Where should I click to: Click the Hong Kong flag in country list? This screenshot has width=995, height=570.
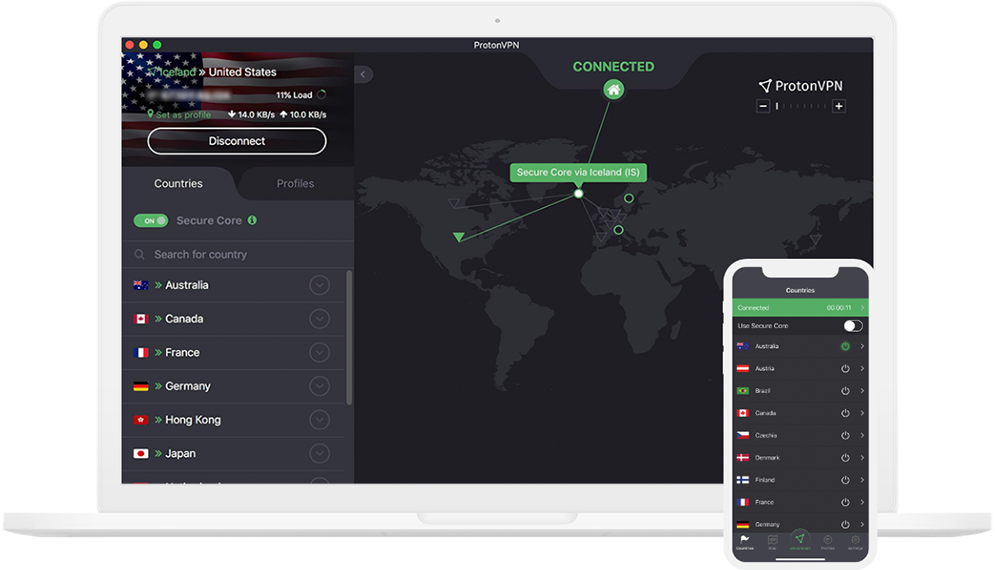141,420
